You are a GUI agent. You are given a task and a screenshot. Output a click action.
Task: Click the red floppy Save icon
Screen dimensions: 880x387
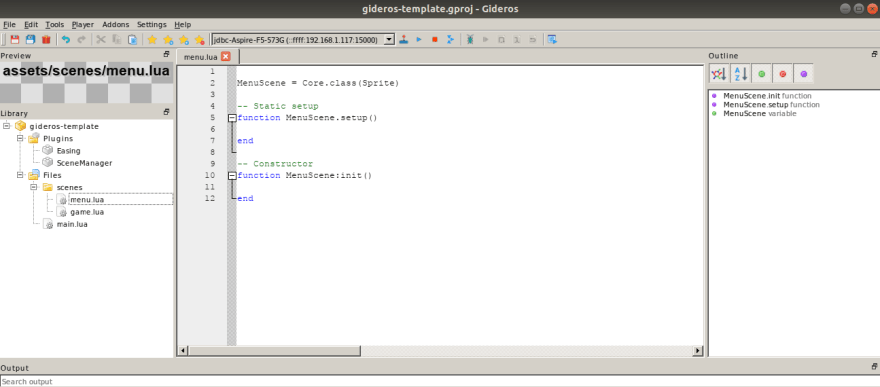tap(15, 40)
